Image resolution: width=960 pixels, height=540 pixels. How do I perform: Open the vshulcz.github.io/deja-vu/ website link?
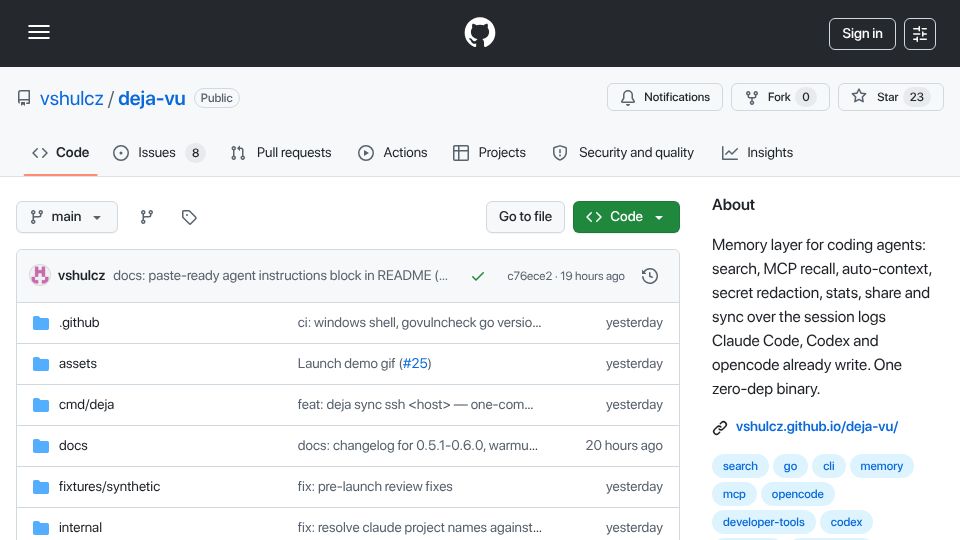(817, 427)
